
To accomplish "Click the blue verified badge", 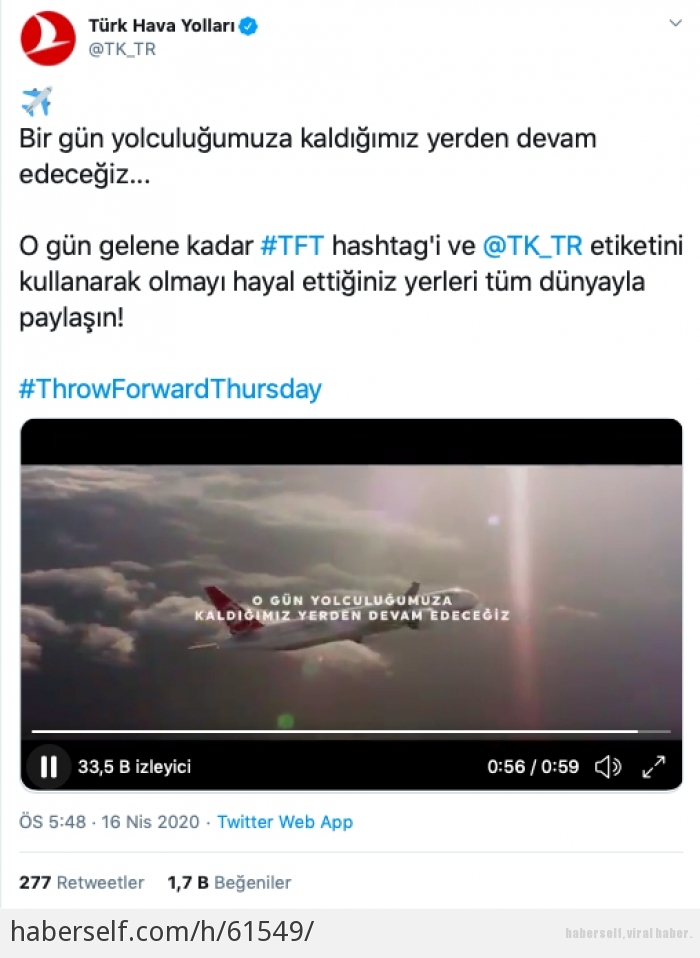I will coord(249,26).
